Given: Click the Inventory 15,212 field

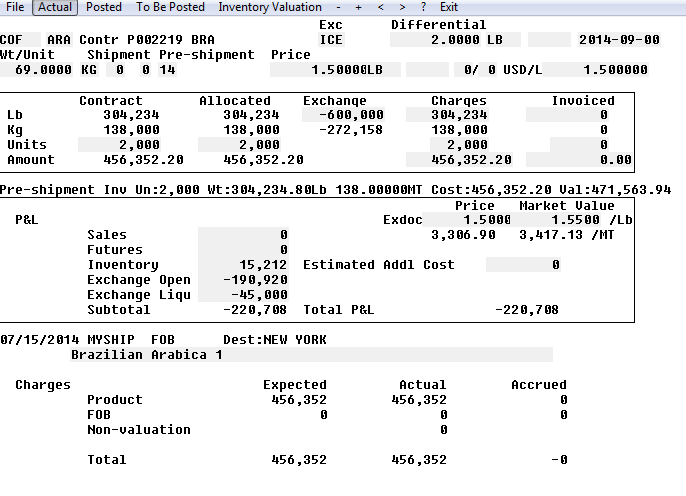Looking at the screenshot, I should [x=243, y=265].
